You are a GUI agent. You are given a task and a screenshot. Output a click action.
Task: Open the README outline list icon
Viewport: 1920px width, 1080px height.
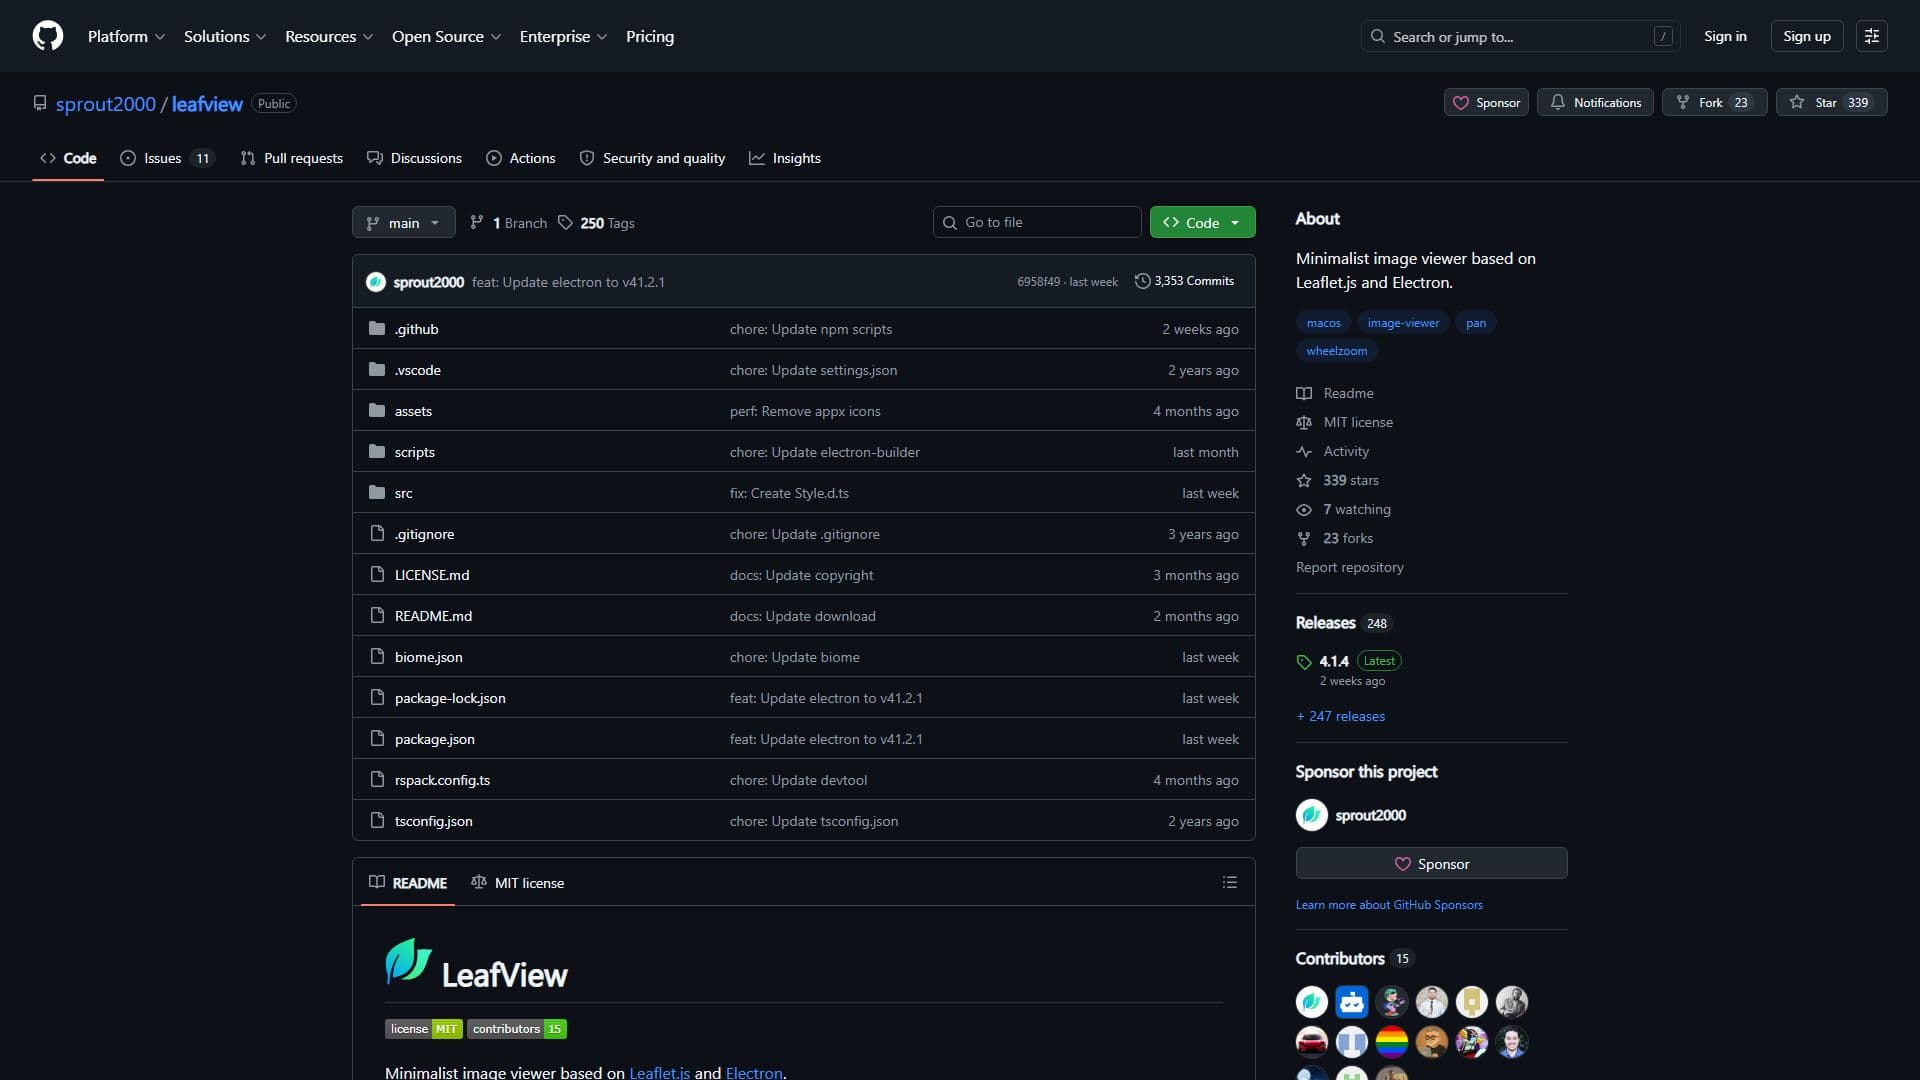[x=1230, y=882]
